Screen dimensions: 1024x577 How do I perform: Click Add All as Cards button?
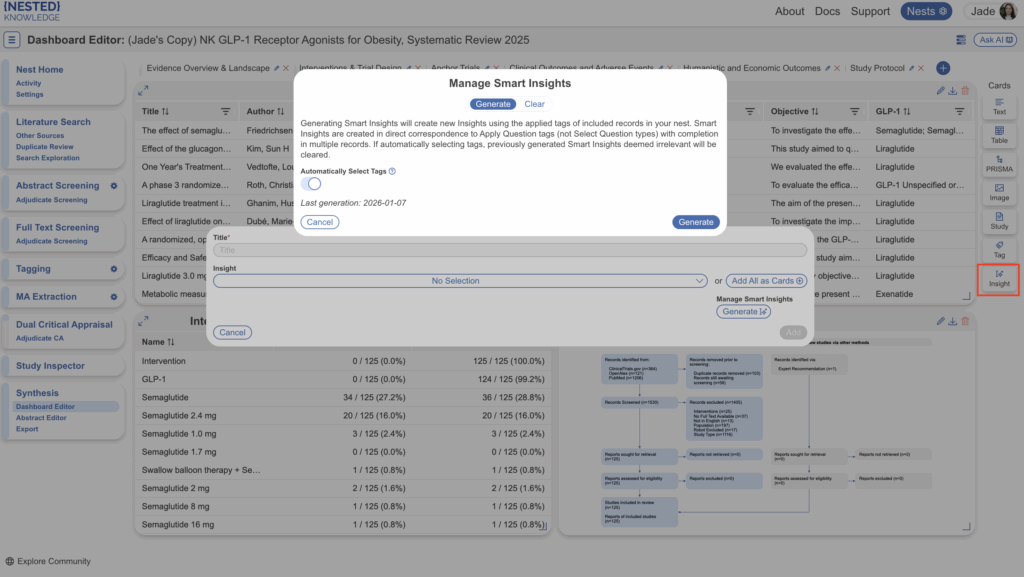coord(766,281)
